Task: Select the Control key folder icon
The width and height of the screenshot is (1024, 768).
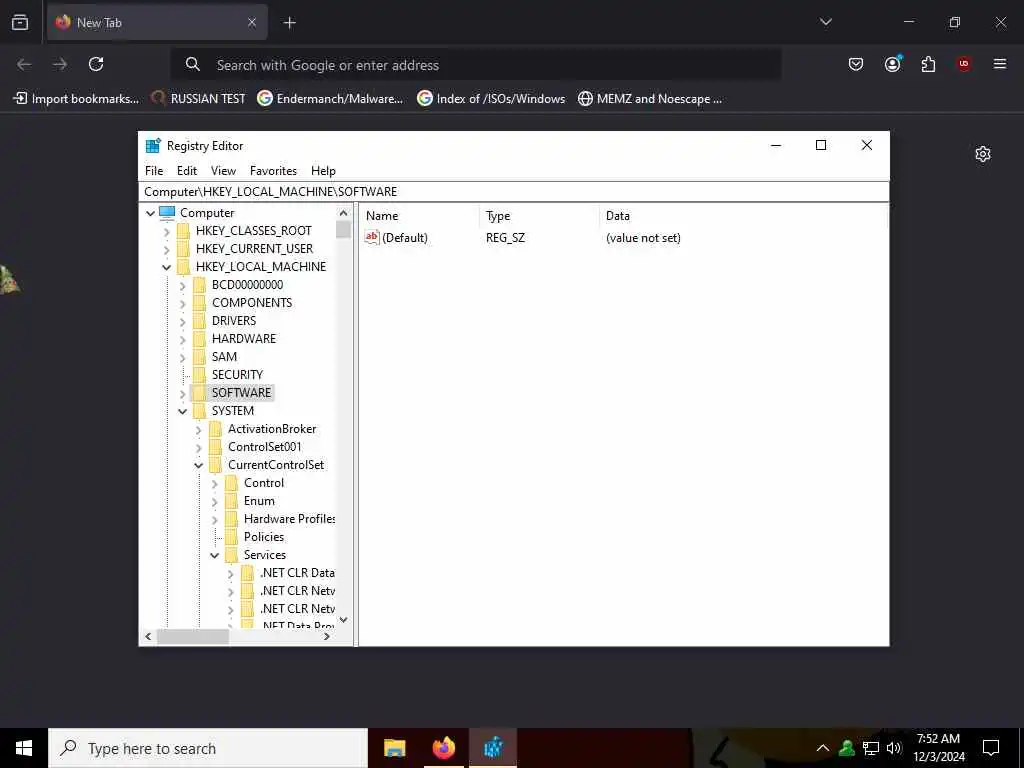Action: click(x=231, y=483)
